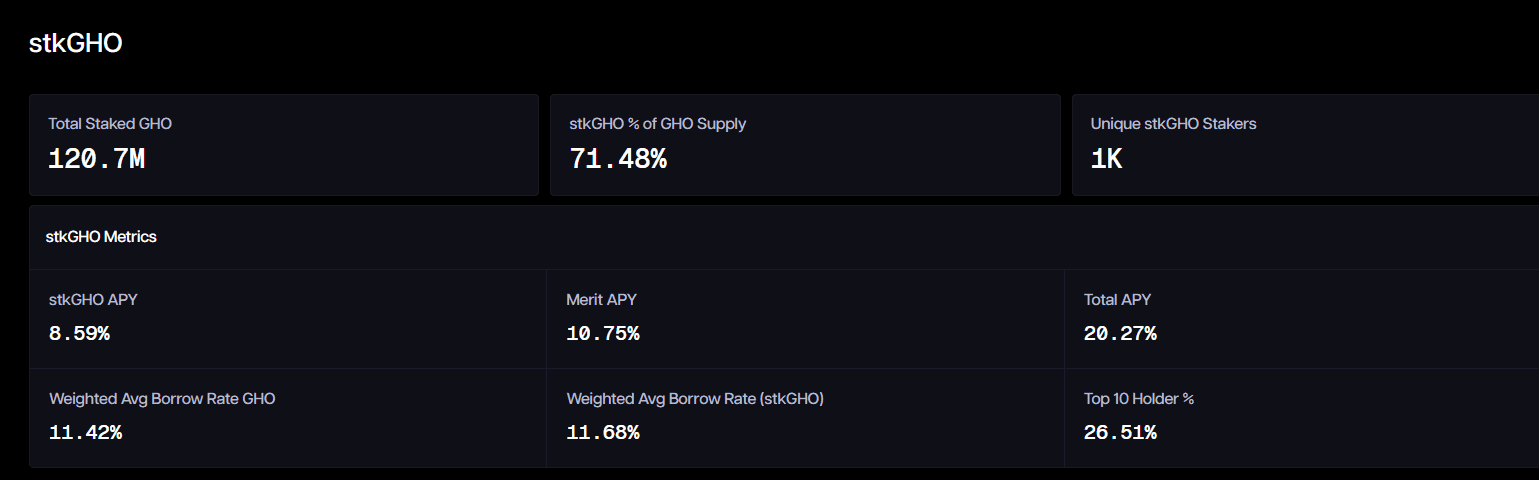
Task: Click the 11.68% stkGHO borrow rate value
Action: 602,433
